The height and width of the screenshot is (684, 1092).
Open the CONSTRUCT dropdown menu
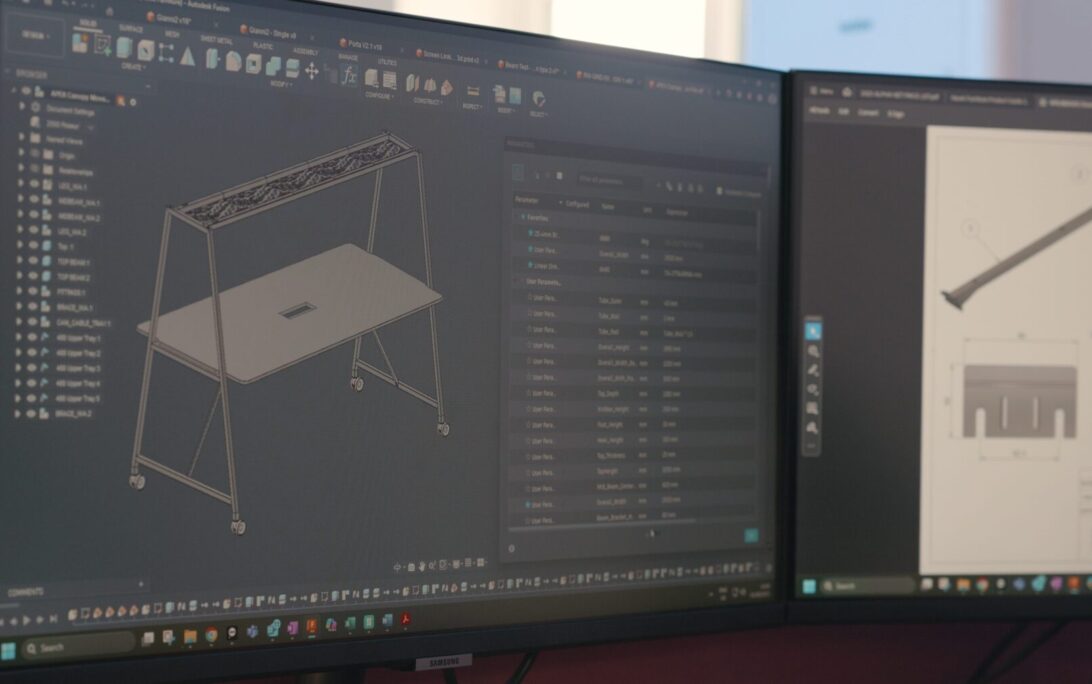(428, 102)
